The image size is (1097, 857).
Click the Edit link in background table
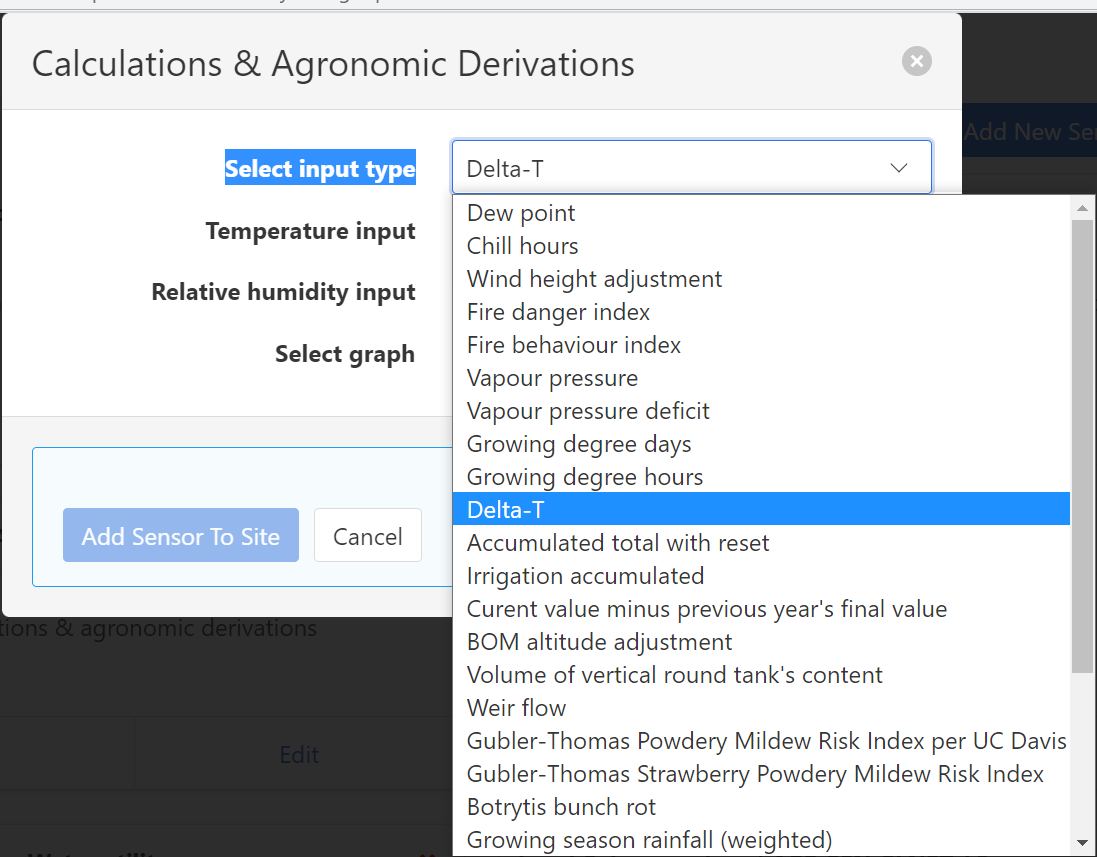[299, 755]
